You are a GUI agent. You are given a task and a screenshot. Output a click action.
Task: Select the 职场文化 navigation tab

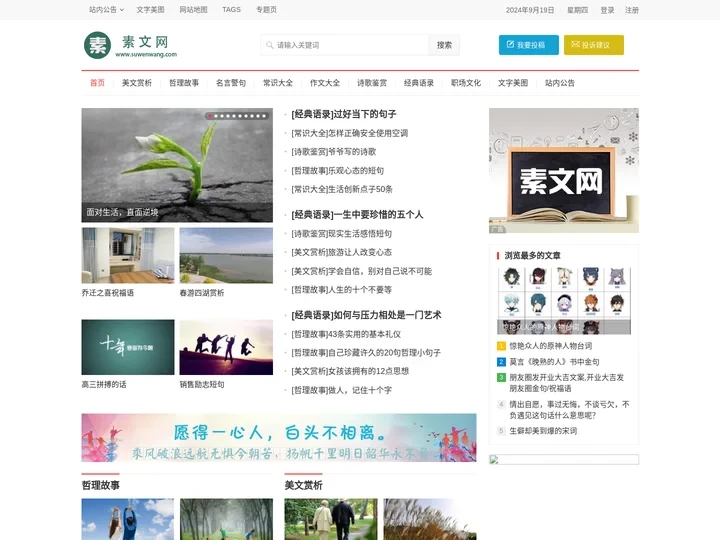(x=466, y=83)
